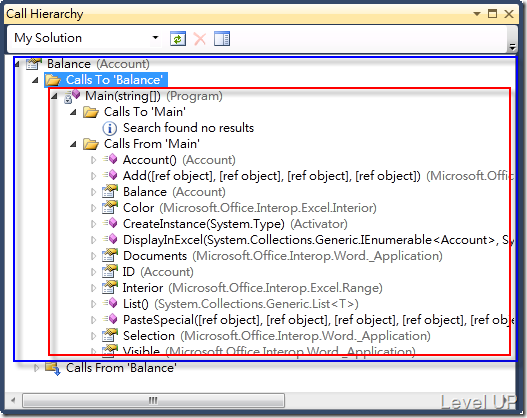
Task: Expand the Add([ref object]...) node
Action: click(93, 176)
